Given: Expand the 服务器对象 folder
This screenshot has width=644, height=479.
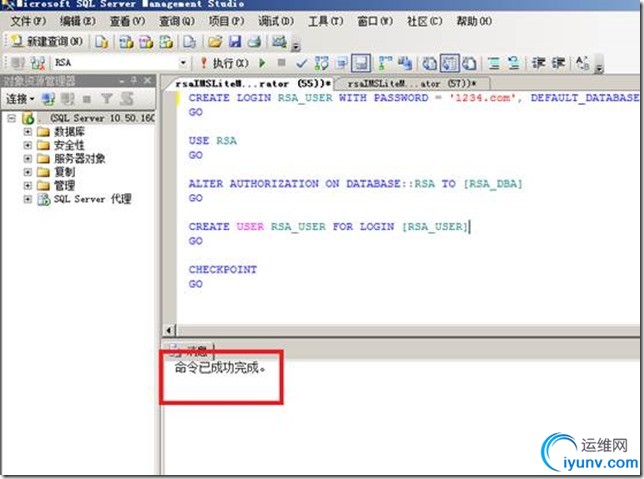Looking at the screenshot, I should 28,159.
